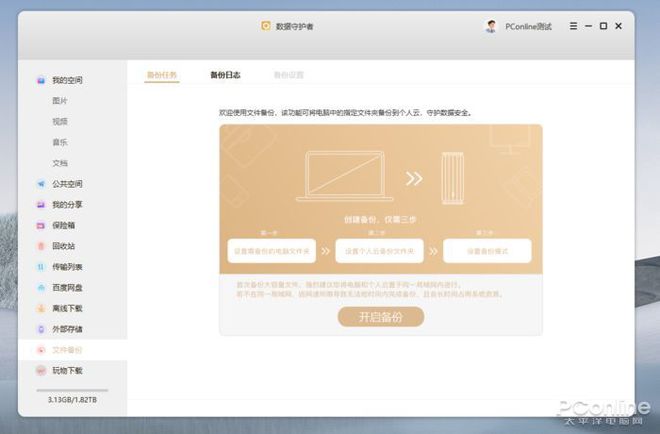Click the 我的分享 sidebar icon

tap(41, 205)
